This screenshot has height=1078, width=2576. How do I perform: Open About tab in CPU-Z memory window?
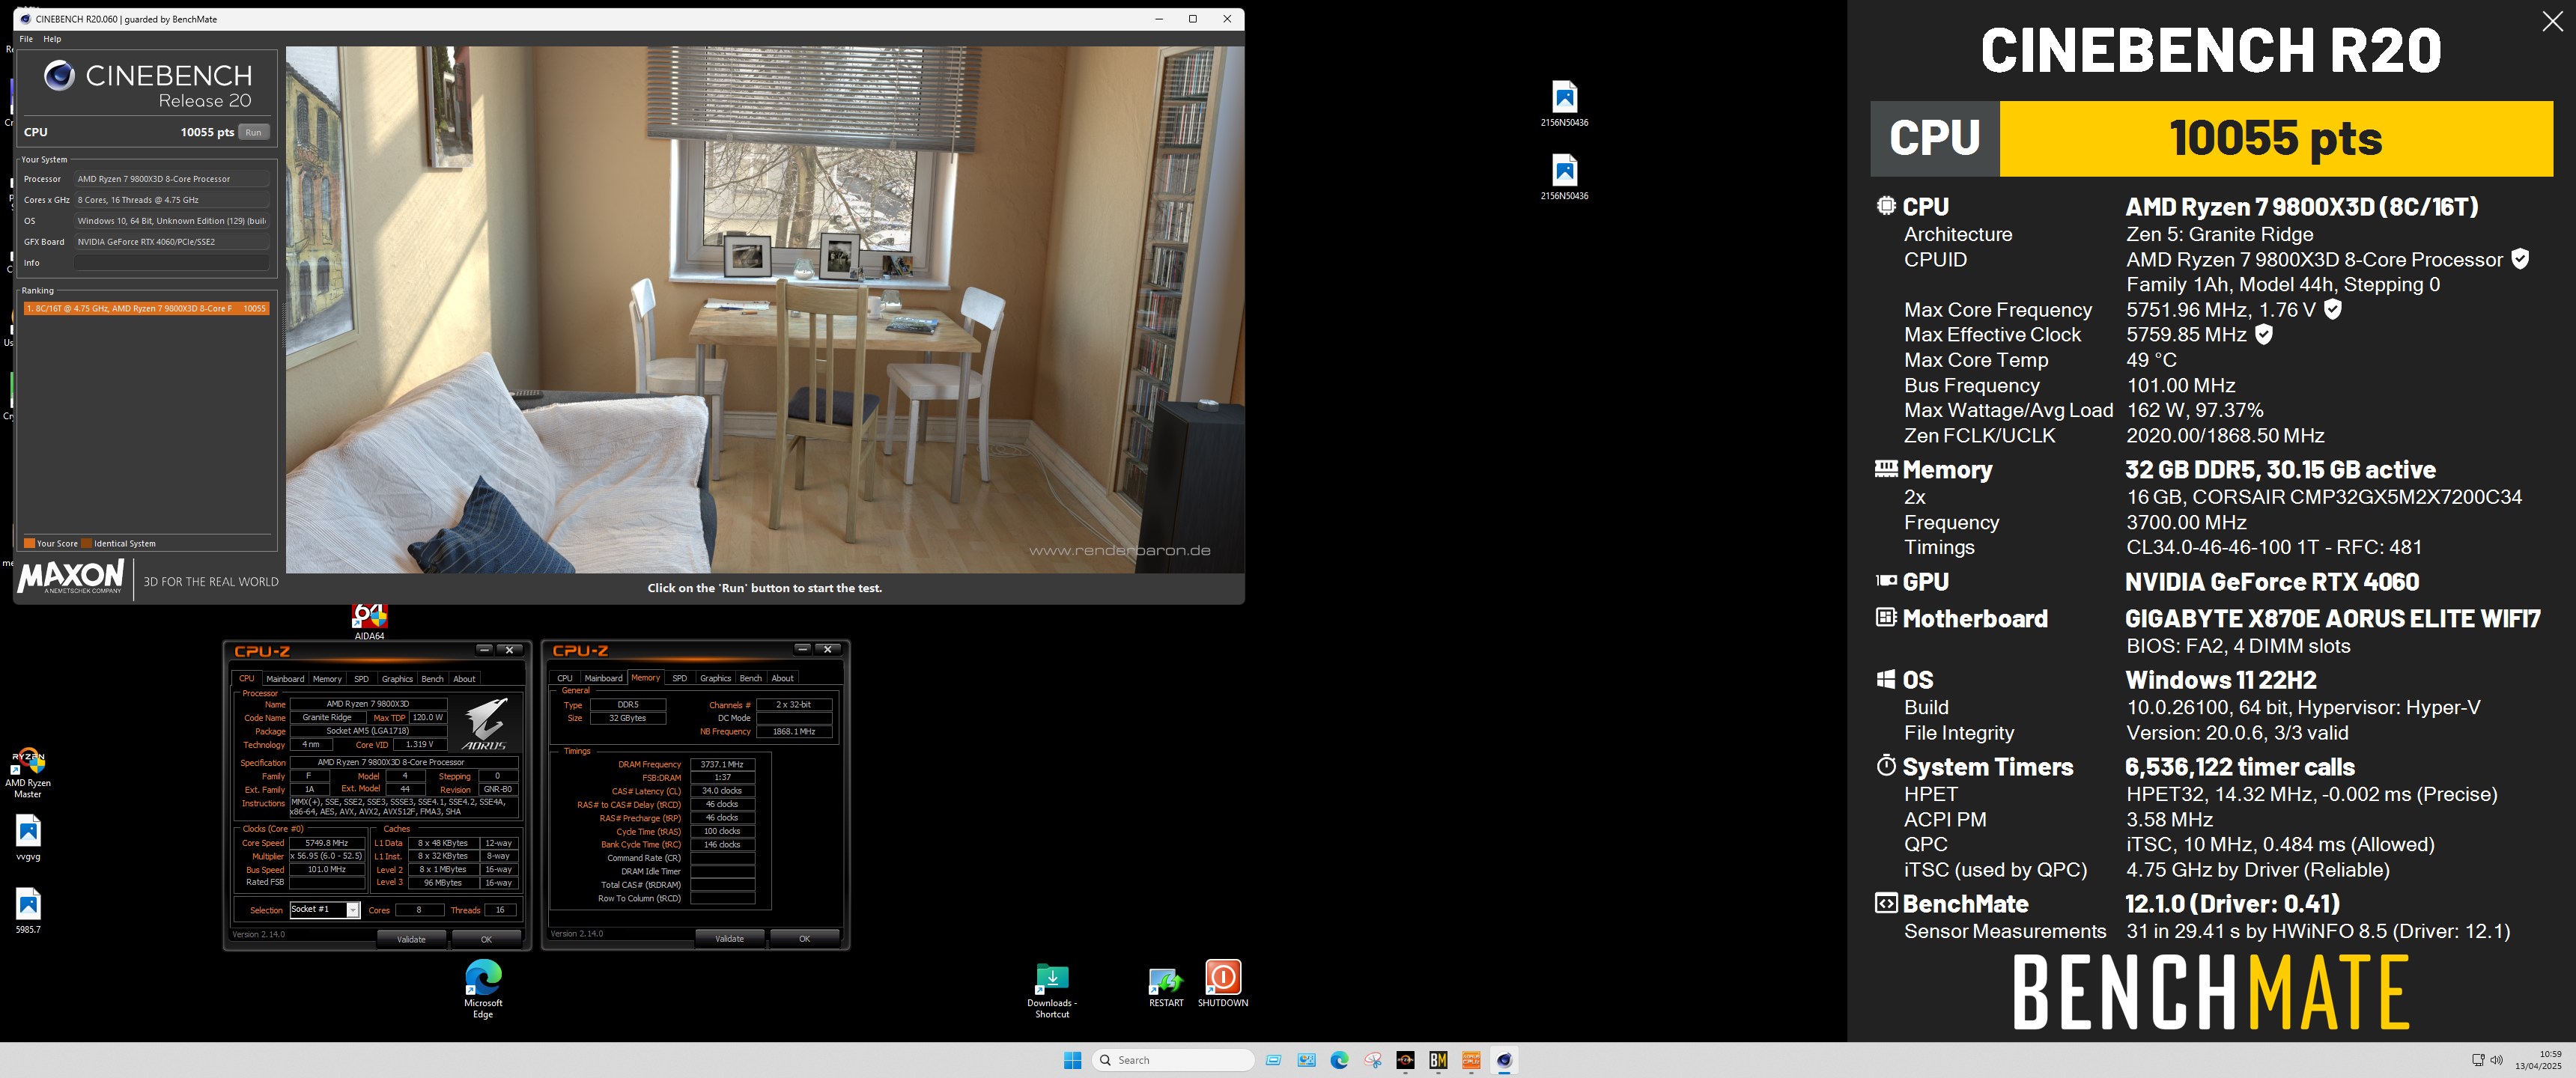click(x=782, y=678)
